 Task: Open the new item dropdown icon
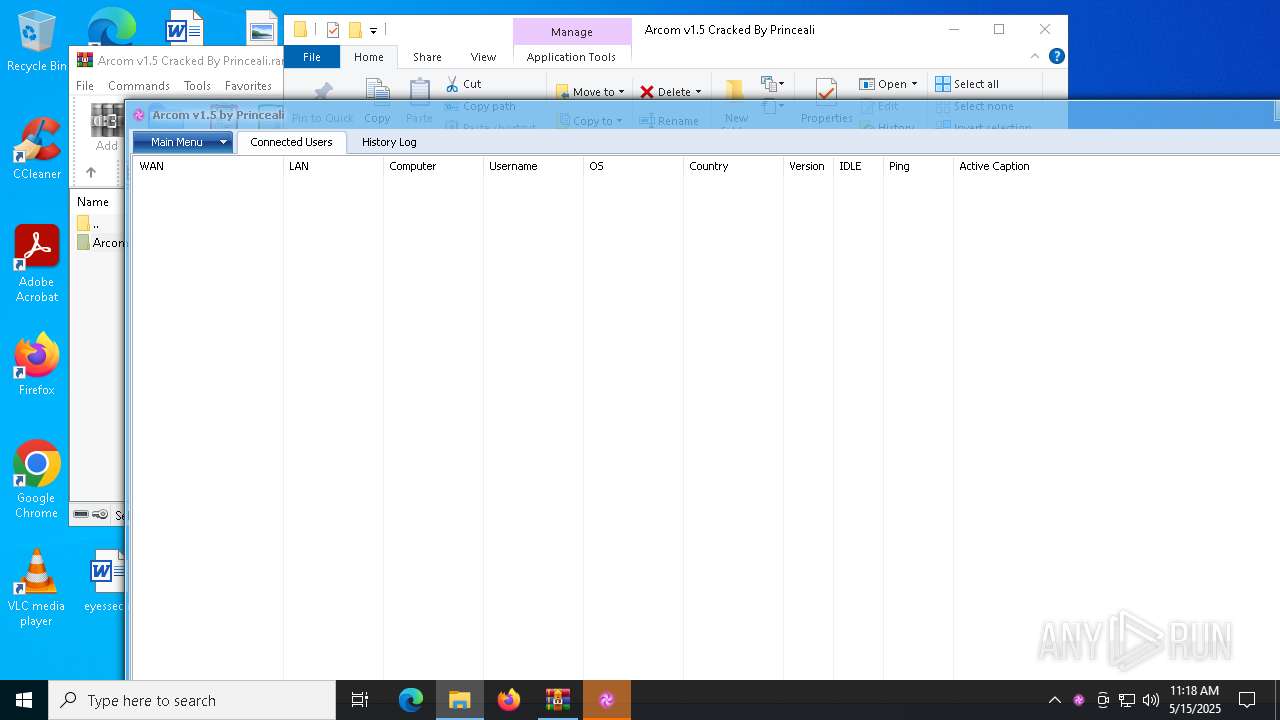pyautogui.click(x=772, y=84)
